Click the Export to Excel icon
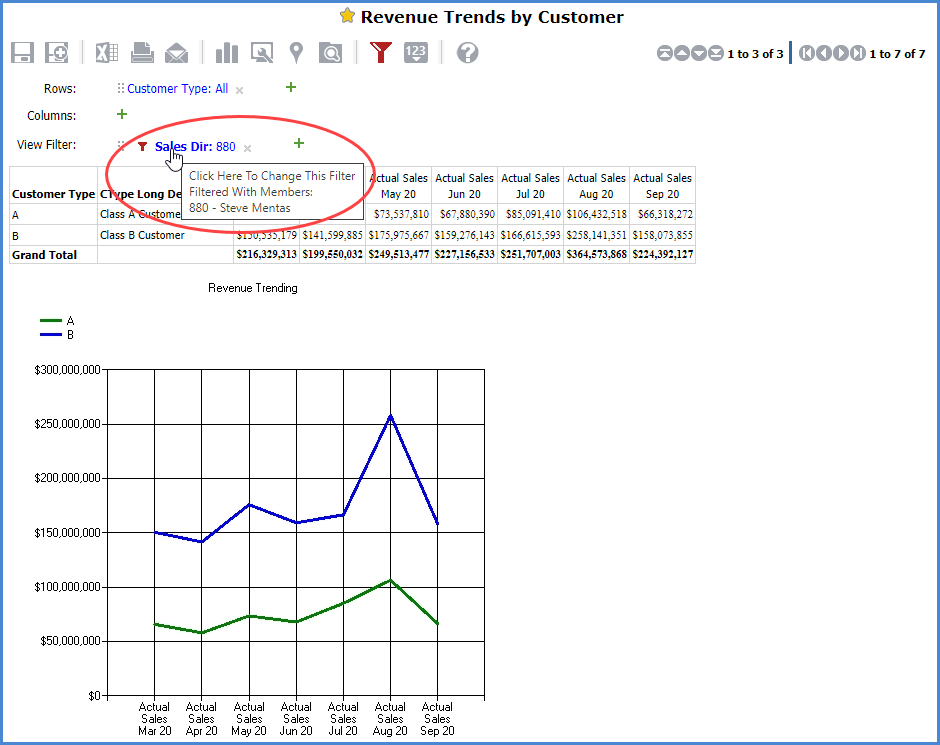 [108, 53]
